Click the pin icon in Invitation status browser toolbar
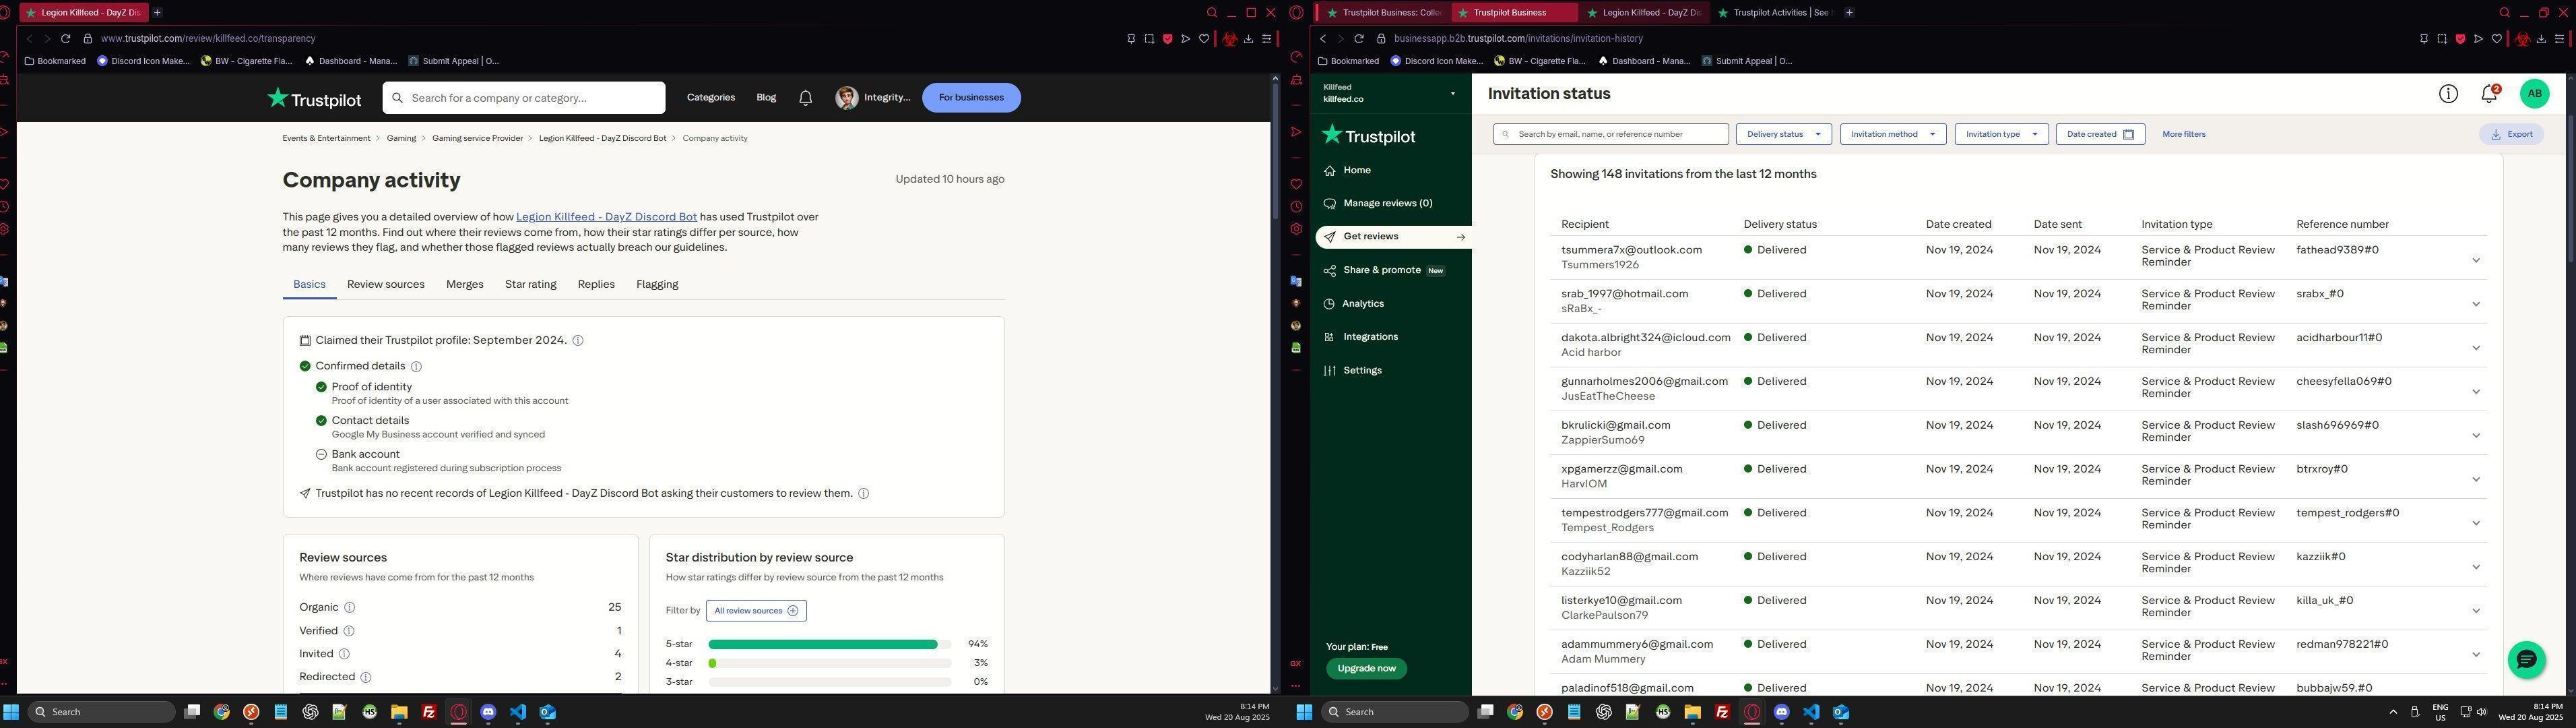This screenshot has height=728, width=2576. [2424, 39]
